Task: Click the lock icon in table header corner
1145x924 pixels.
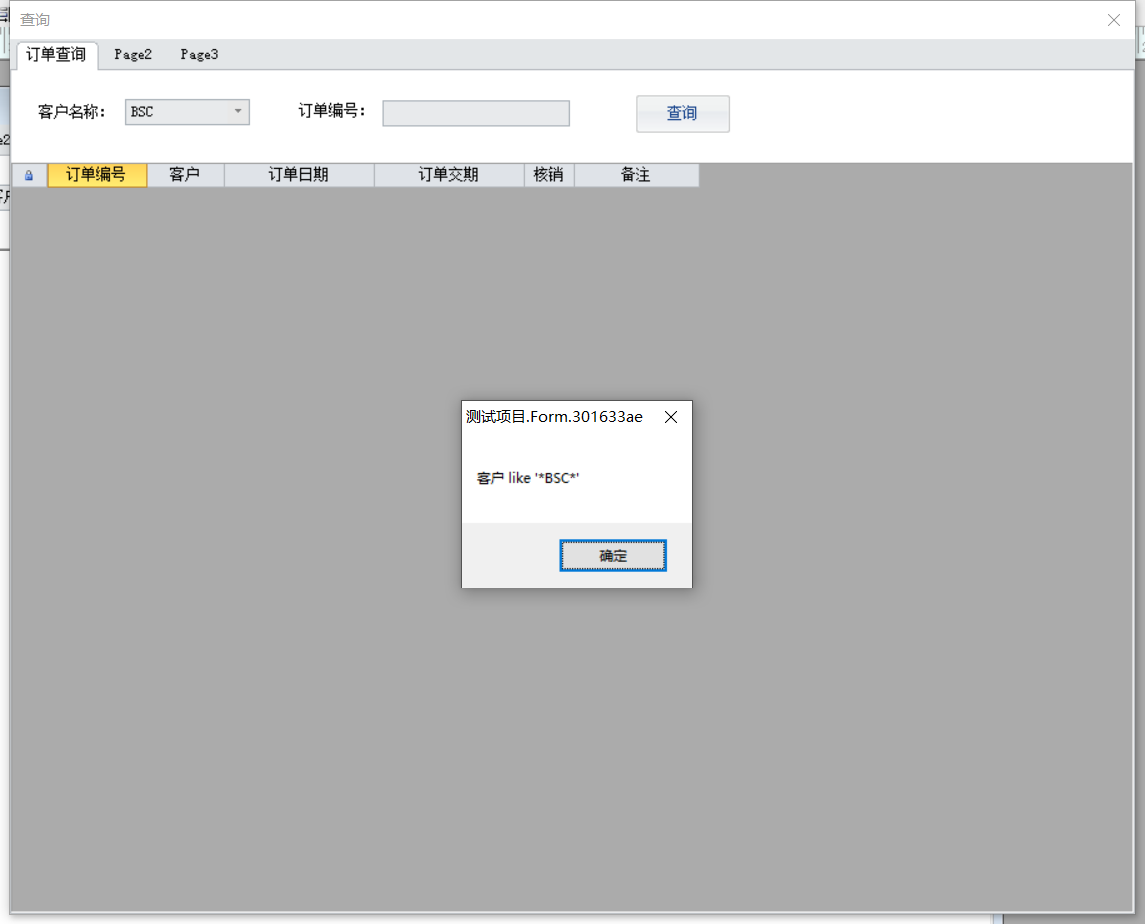Action: 29,175
